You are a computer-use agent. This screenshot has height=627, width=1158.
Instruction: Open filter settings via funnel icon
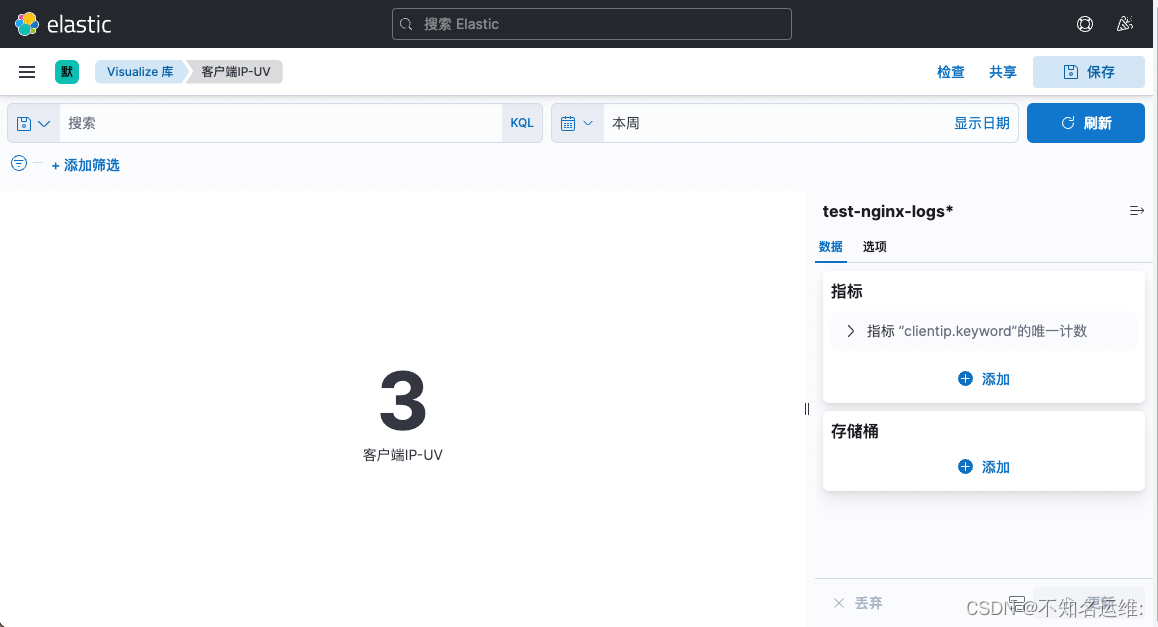click(x=18, y=163)
